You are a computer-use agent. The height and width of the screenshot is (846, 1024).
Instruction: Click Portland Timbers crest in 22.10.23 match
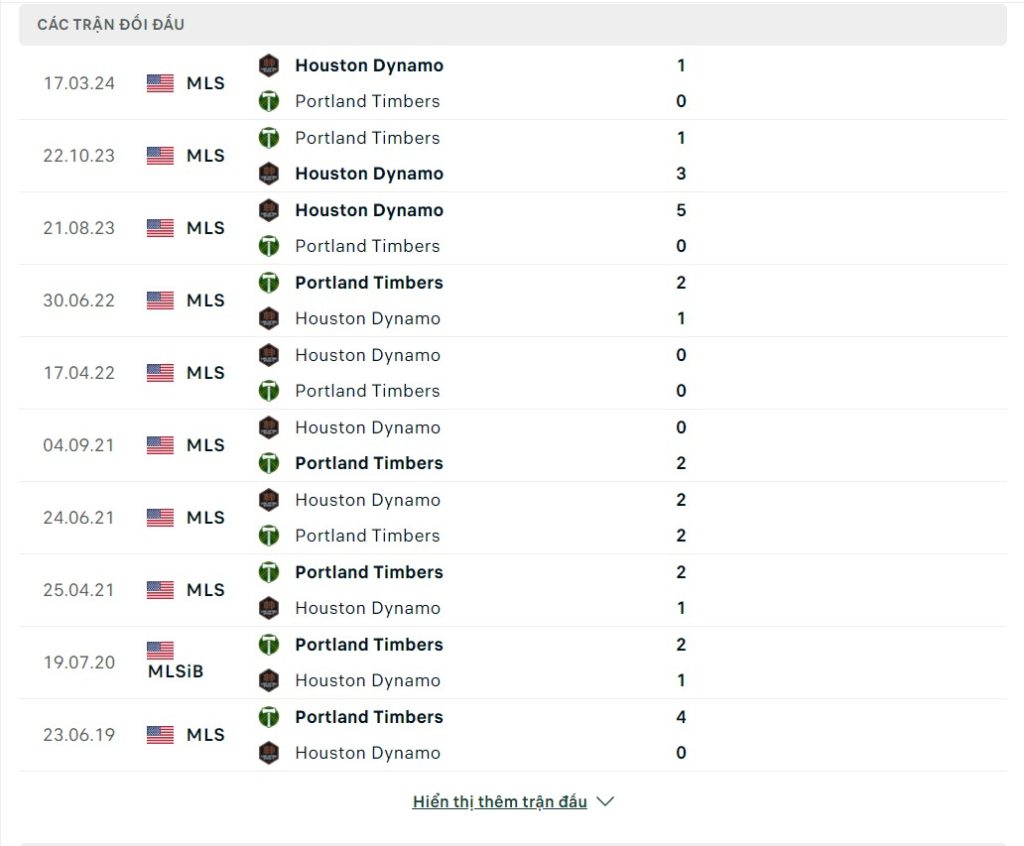coord(268,138)
